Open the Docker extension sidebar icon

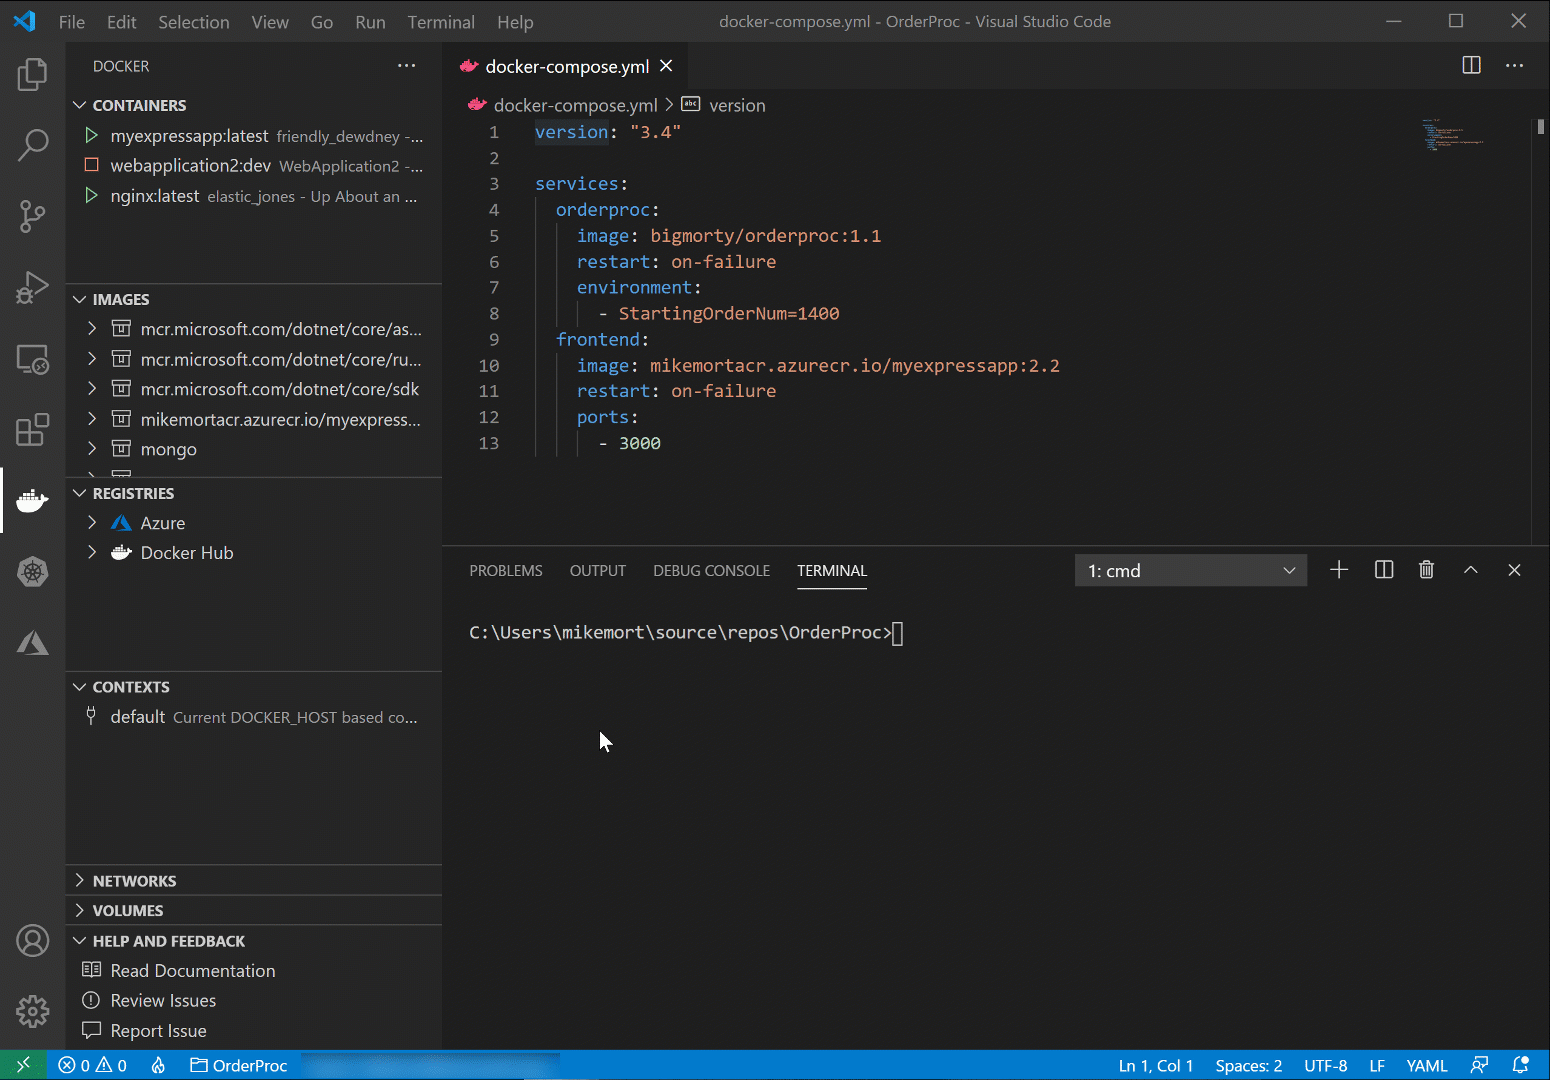tap(32, 500)
